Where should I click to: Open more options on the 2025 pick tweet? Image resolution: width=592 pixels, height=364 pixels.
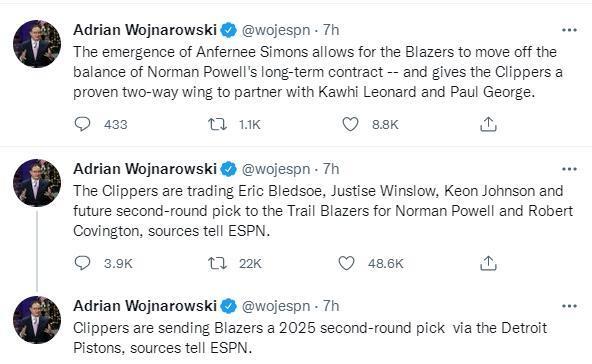[x=569, y=306]
